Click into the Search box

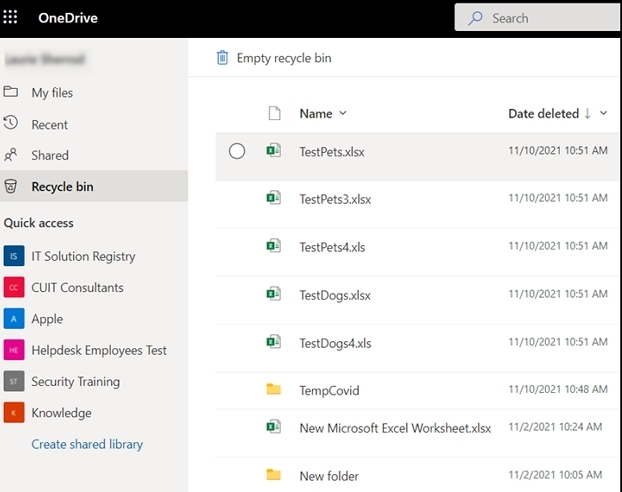537,17
